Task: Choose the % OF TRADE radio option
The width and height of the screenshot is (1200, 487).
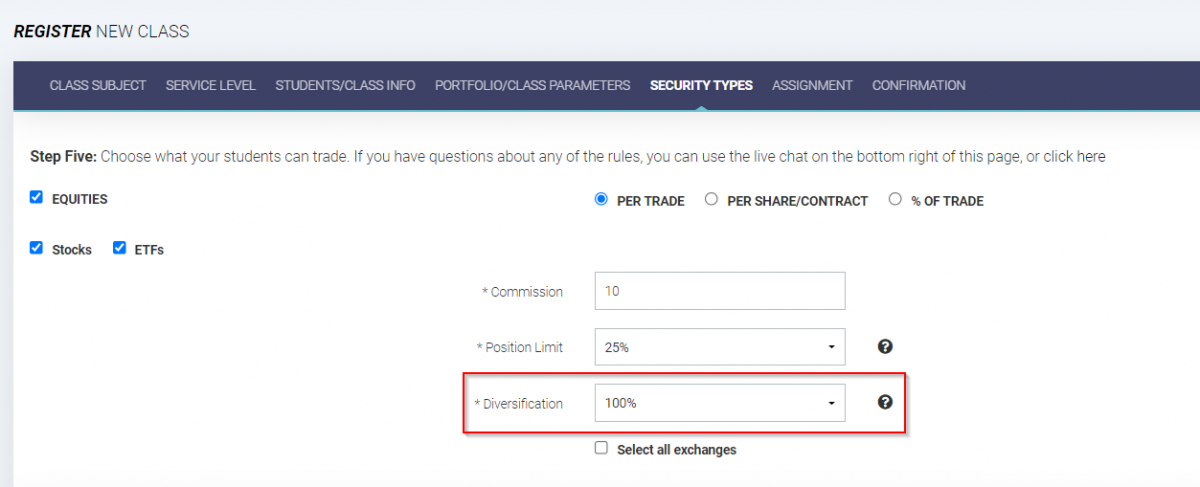Action: click(x=895, y=199)
